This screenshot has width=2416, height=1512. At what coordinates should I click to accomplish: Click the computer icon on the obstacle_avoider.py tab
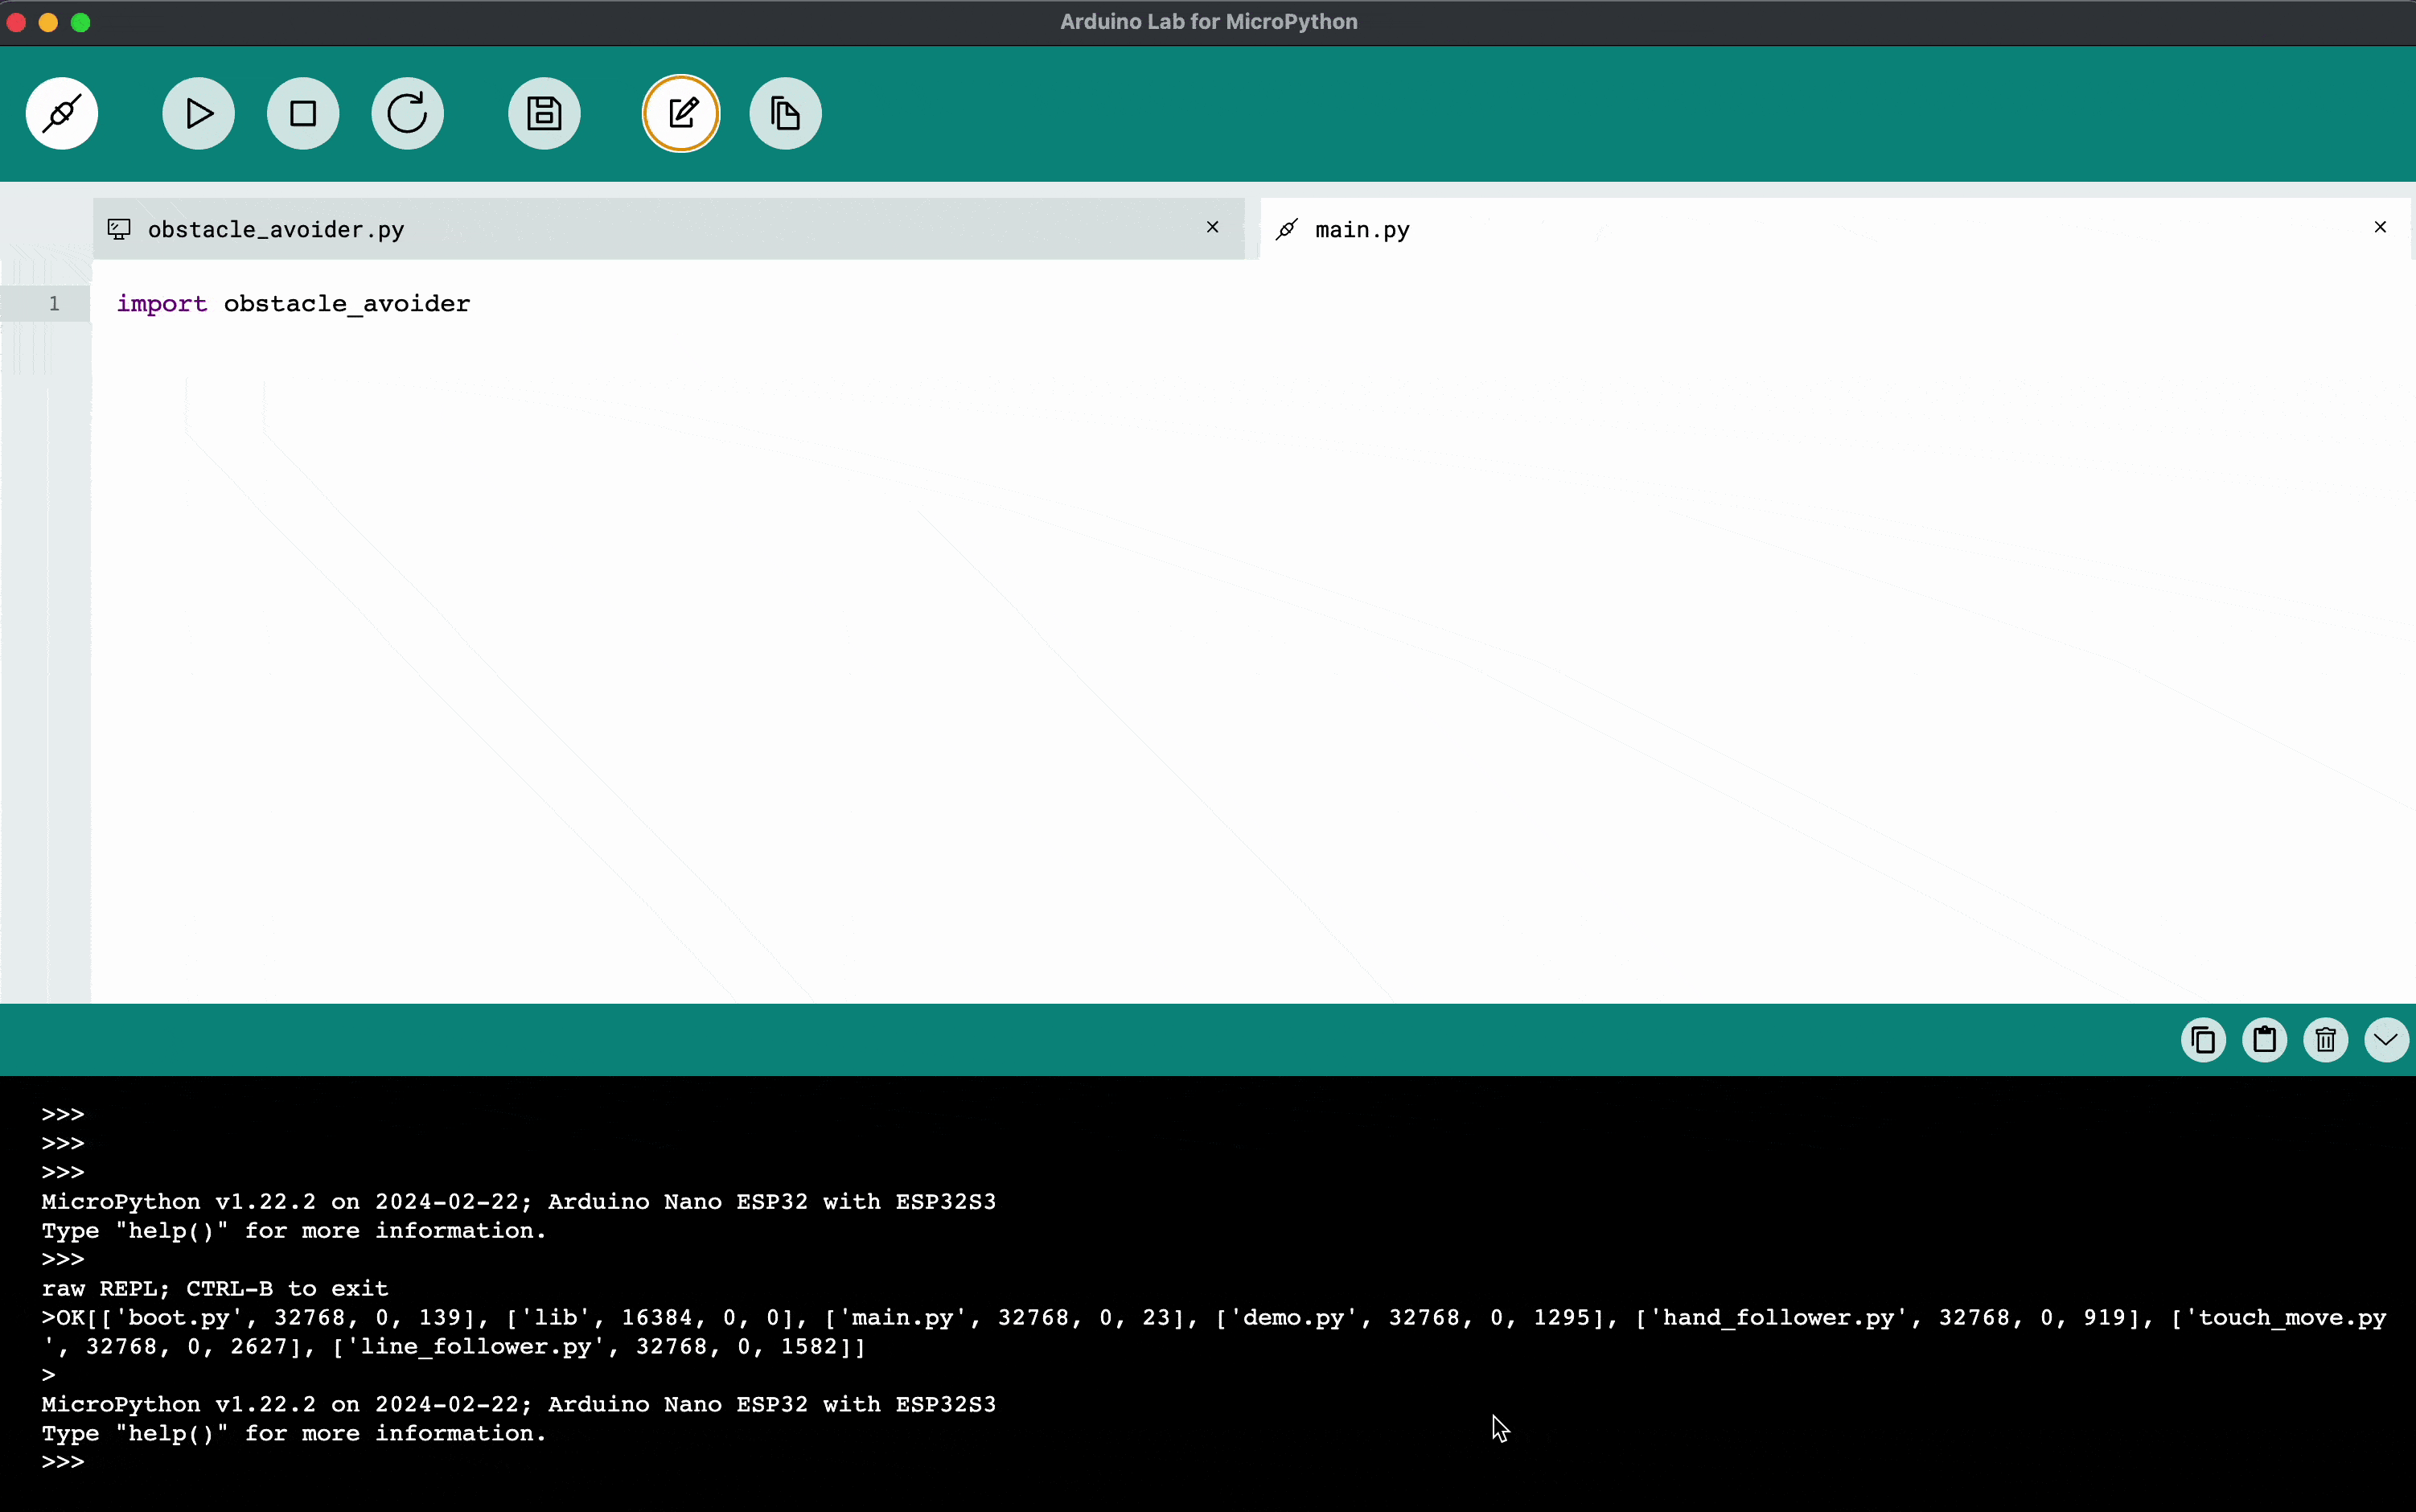[x=119, y=230]
